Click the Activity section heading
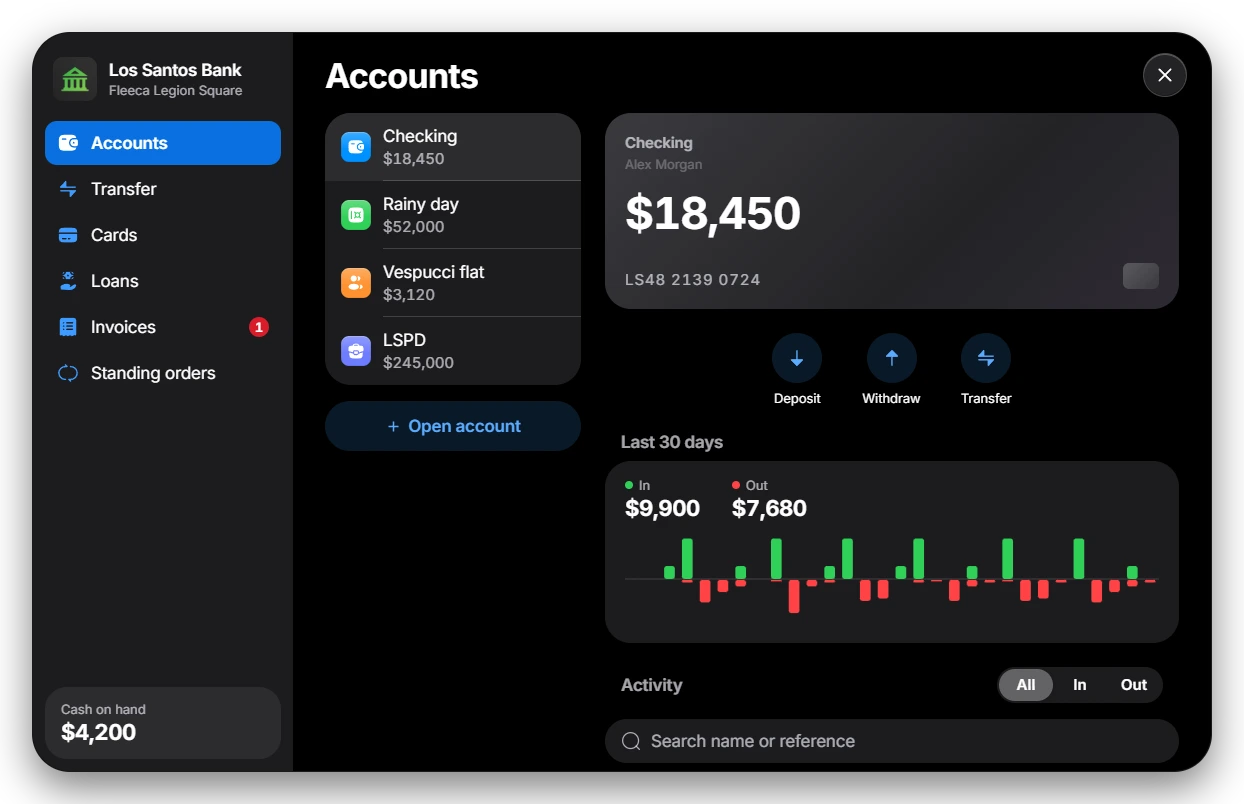1244x804 pixels. pyautogui.click(x=652, y=685)
